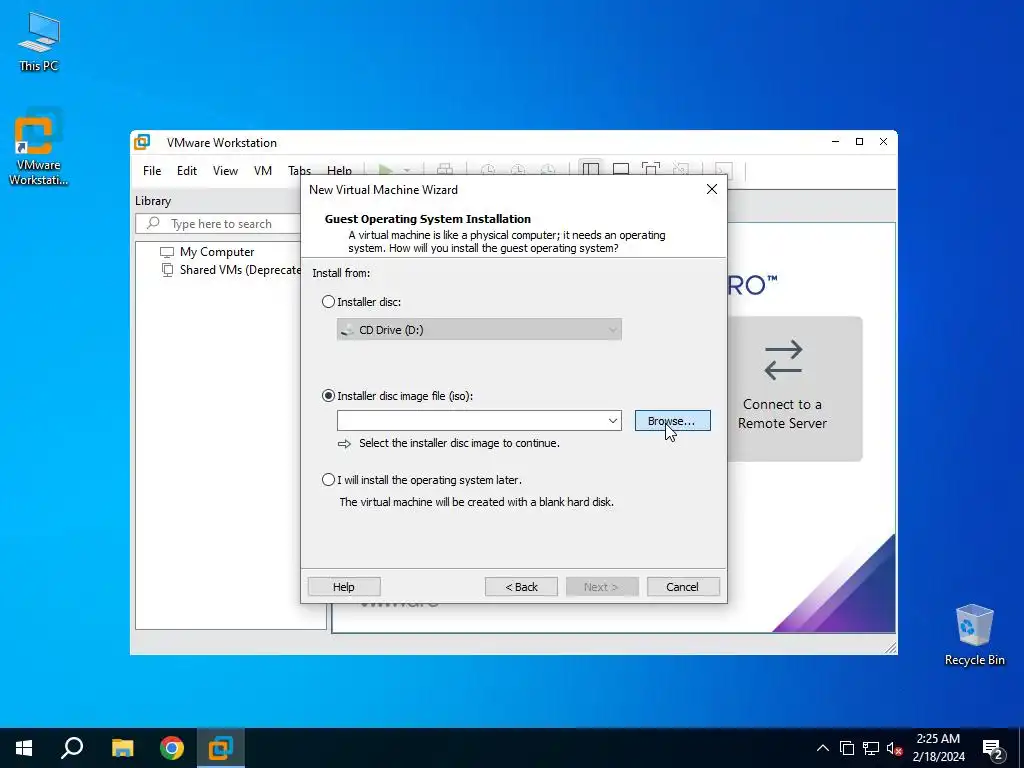Click the Help button in the wizard
The width and height of the screenshot is (1024, 768).
(x=344, y=586)
